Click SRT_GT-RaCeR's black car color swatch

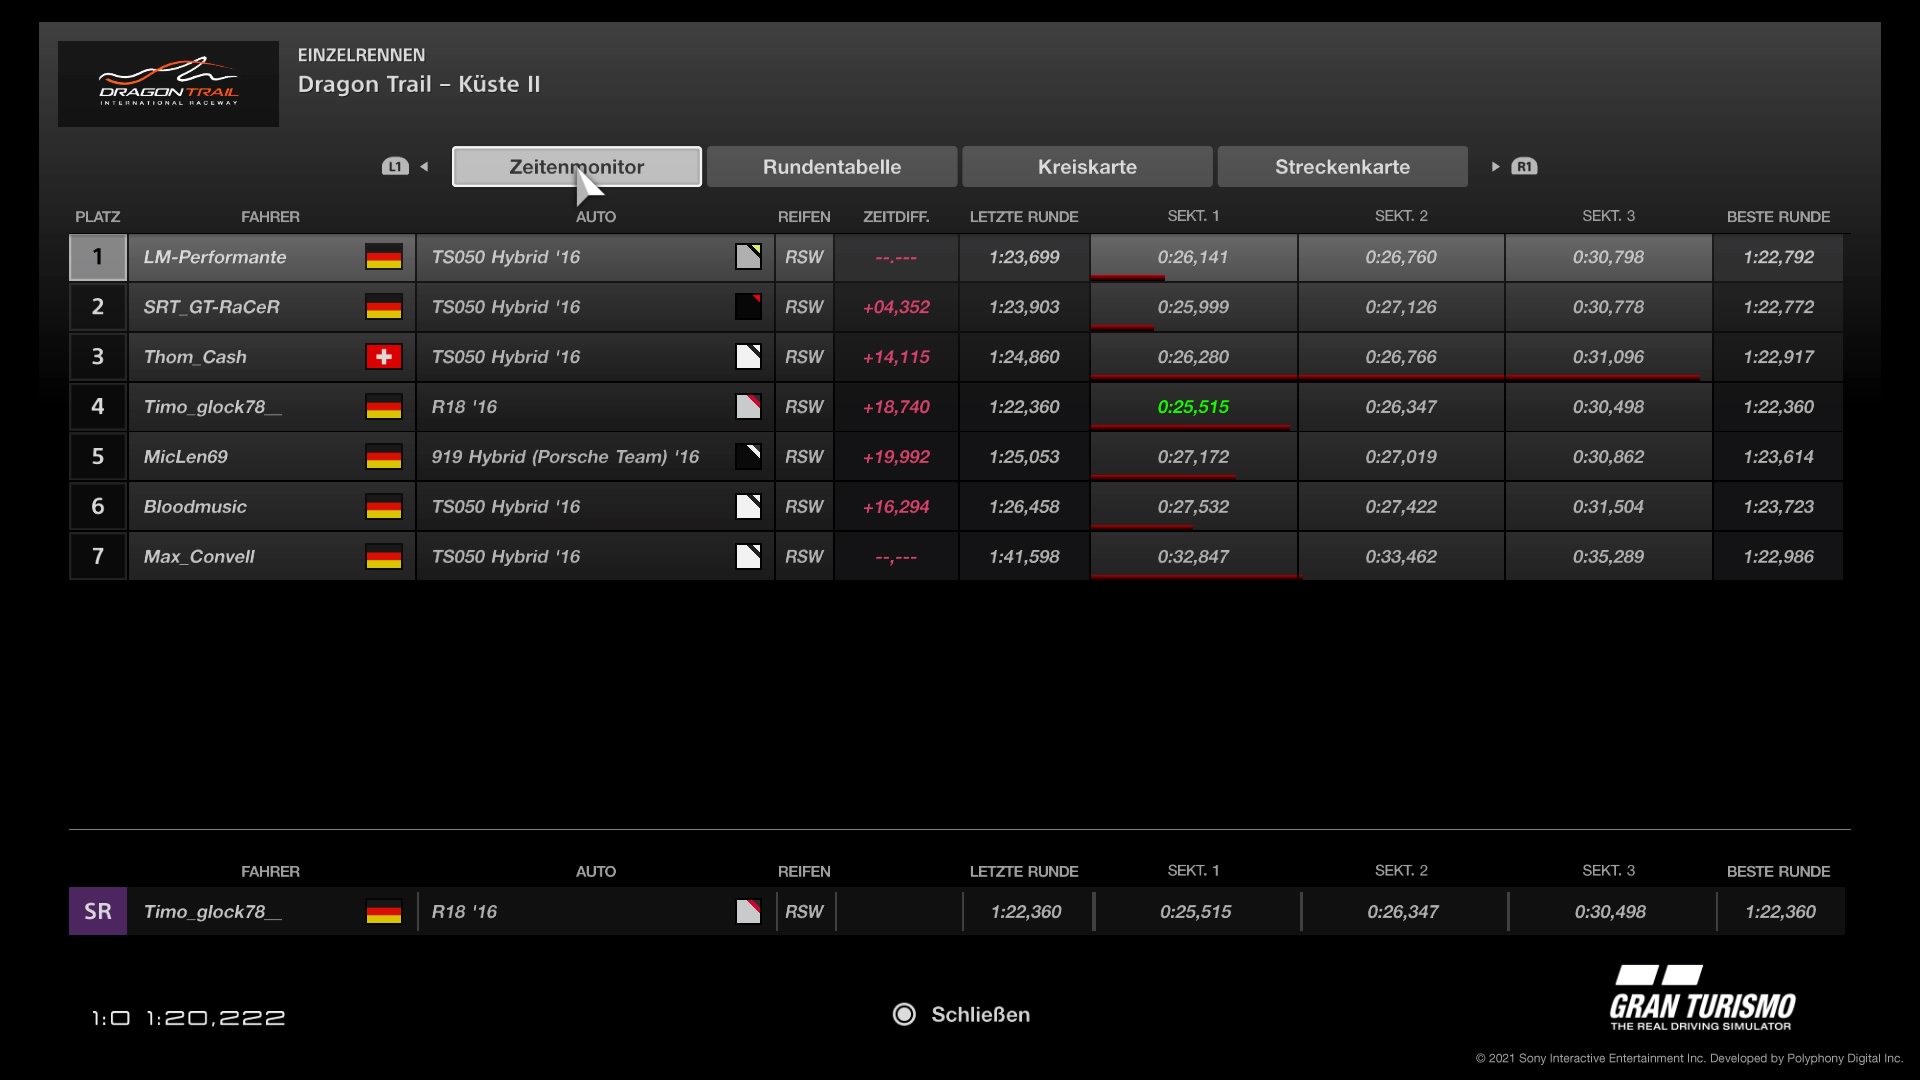(x=748, y=307)
